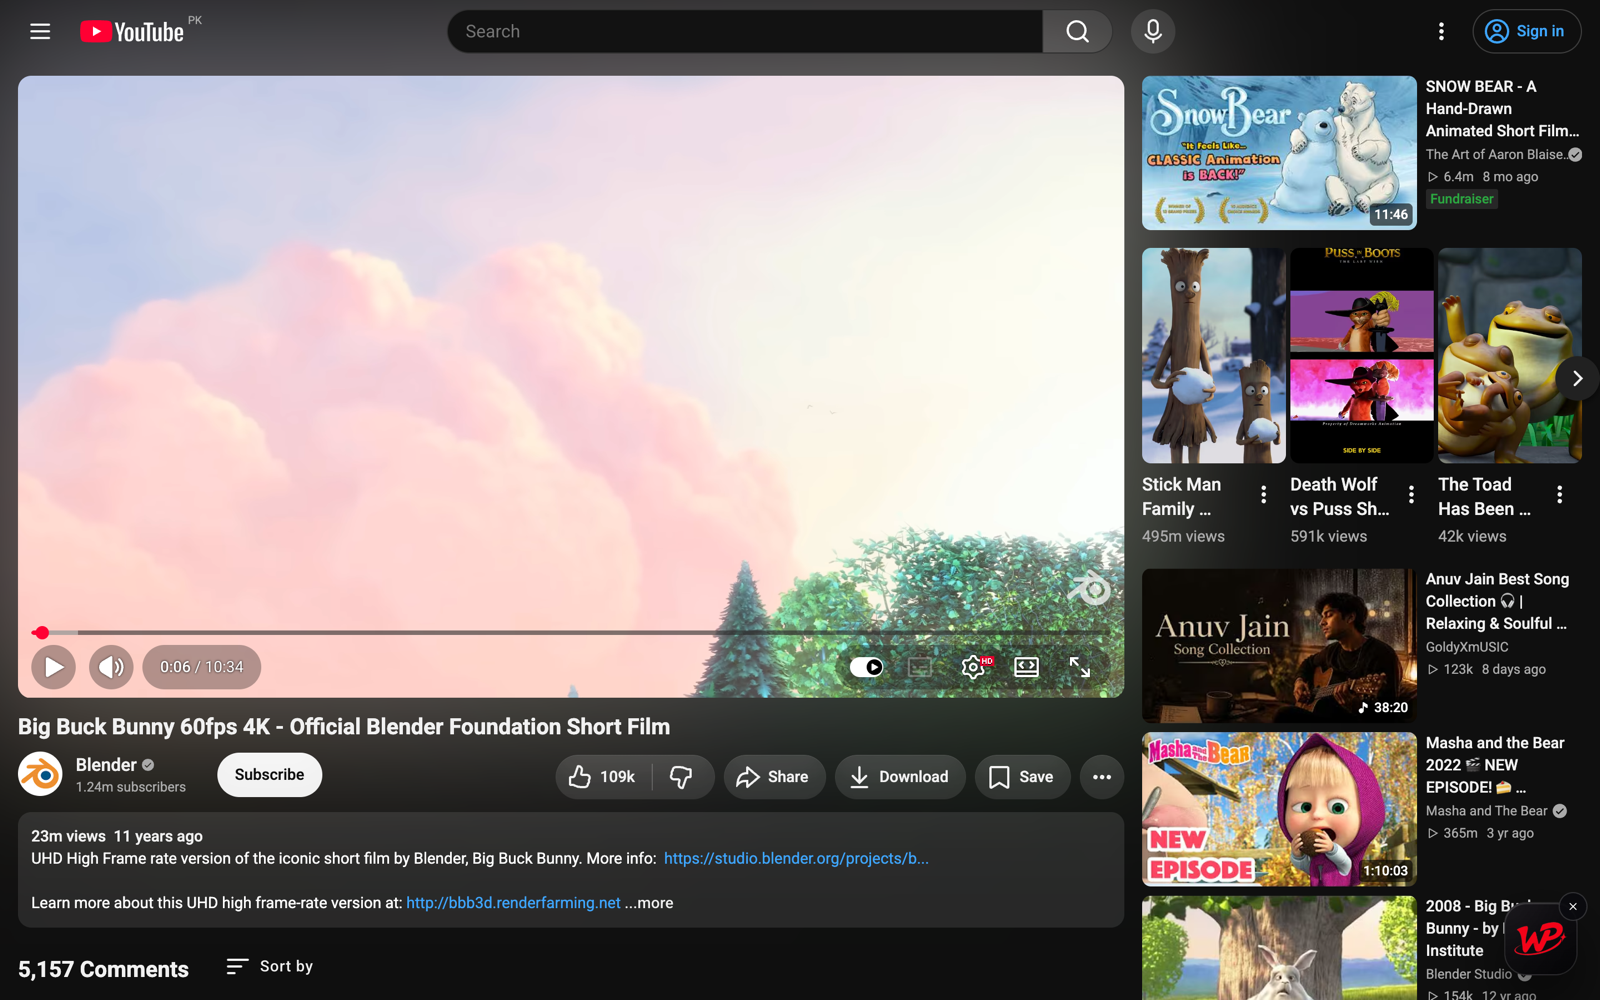The width and height of the screenshot is (1600, 1000).
Task: Click the red playhead scrubber
Action: pyautogui.click(x=41, y=632)
